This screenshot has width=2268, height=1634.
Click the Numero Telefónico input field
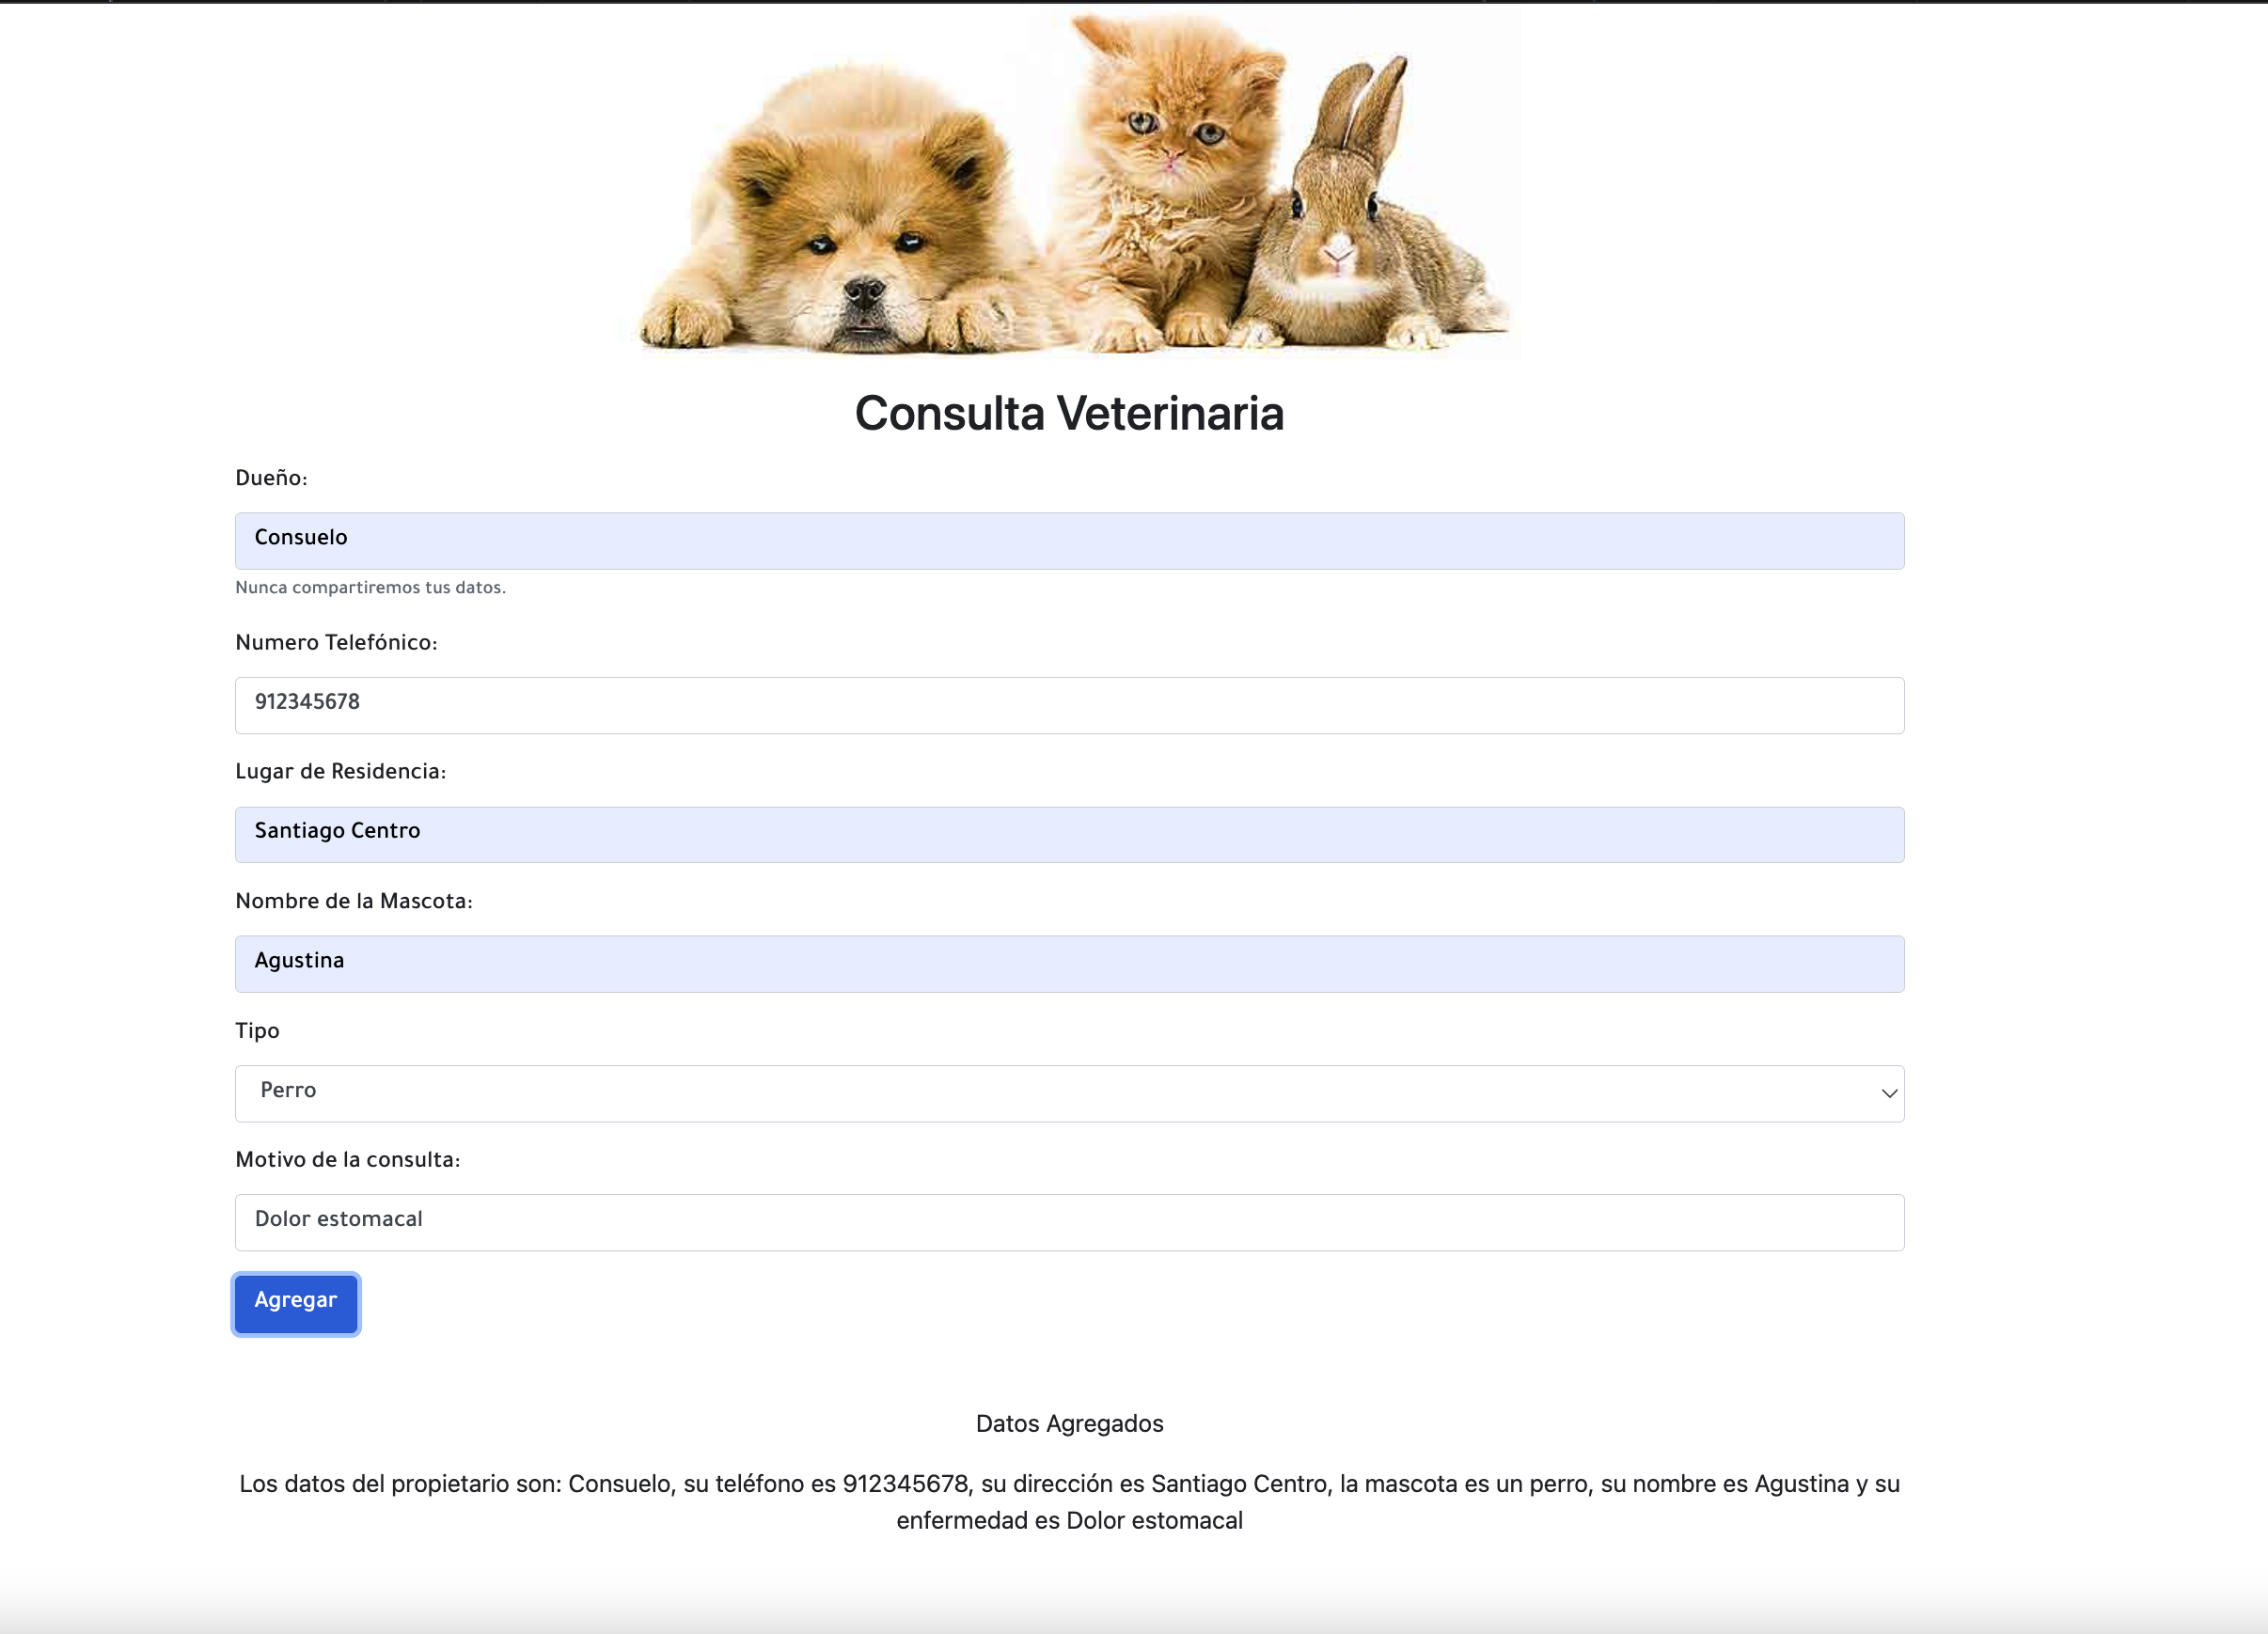point(1068,704)
